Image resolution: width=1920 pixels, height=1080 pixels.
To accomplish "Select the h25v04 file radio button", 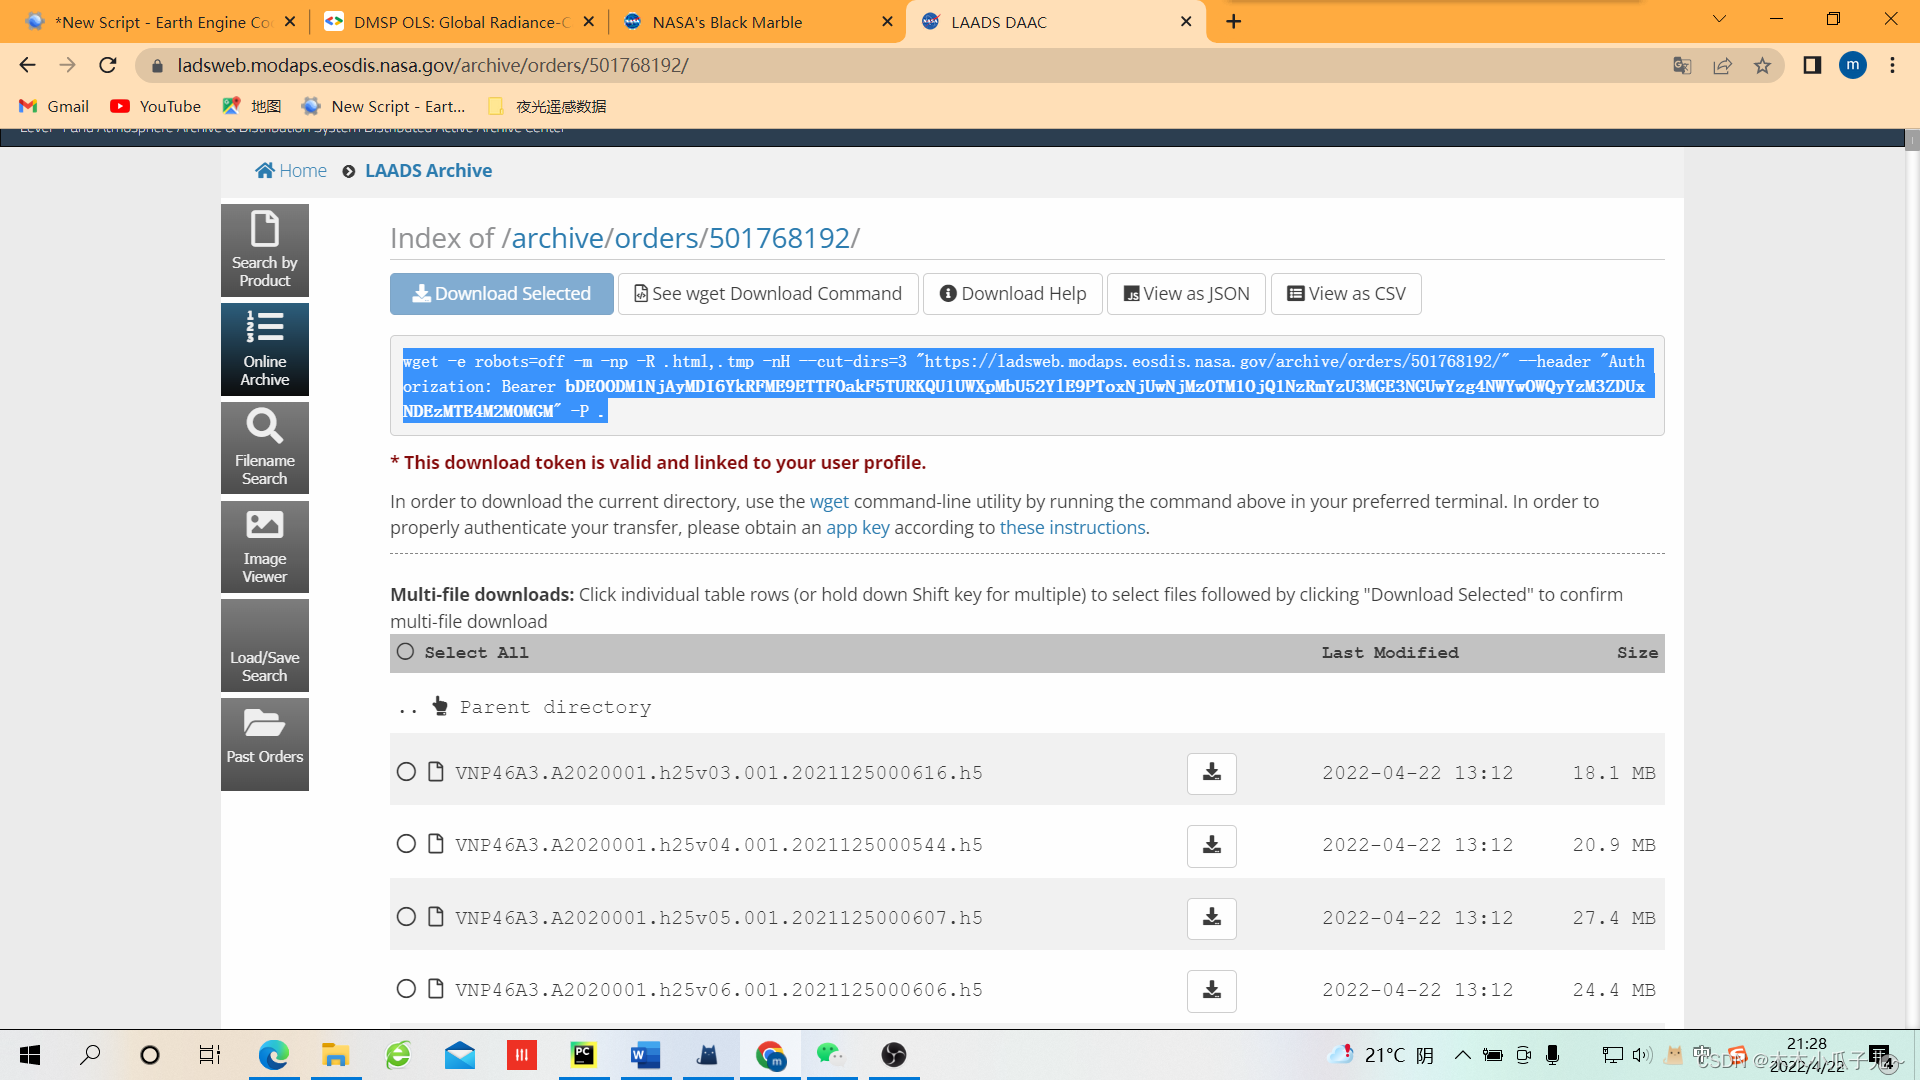I will [x=406, y=845].
